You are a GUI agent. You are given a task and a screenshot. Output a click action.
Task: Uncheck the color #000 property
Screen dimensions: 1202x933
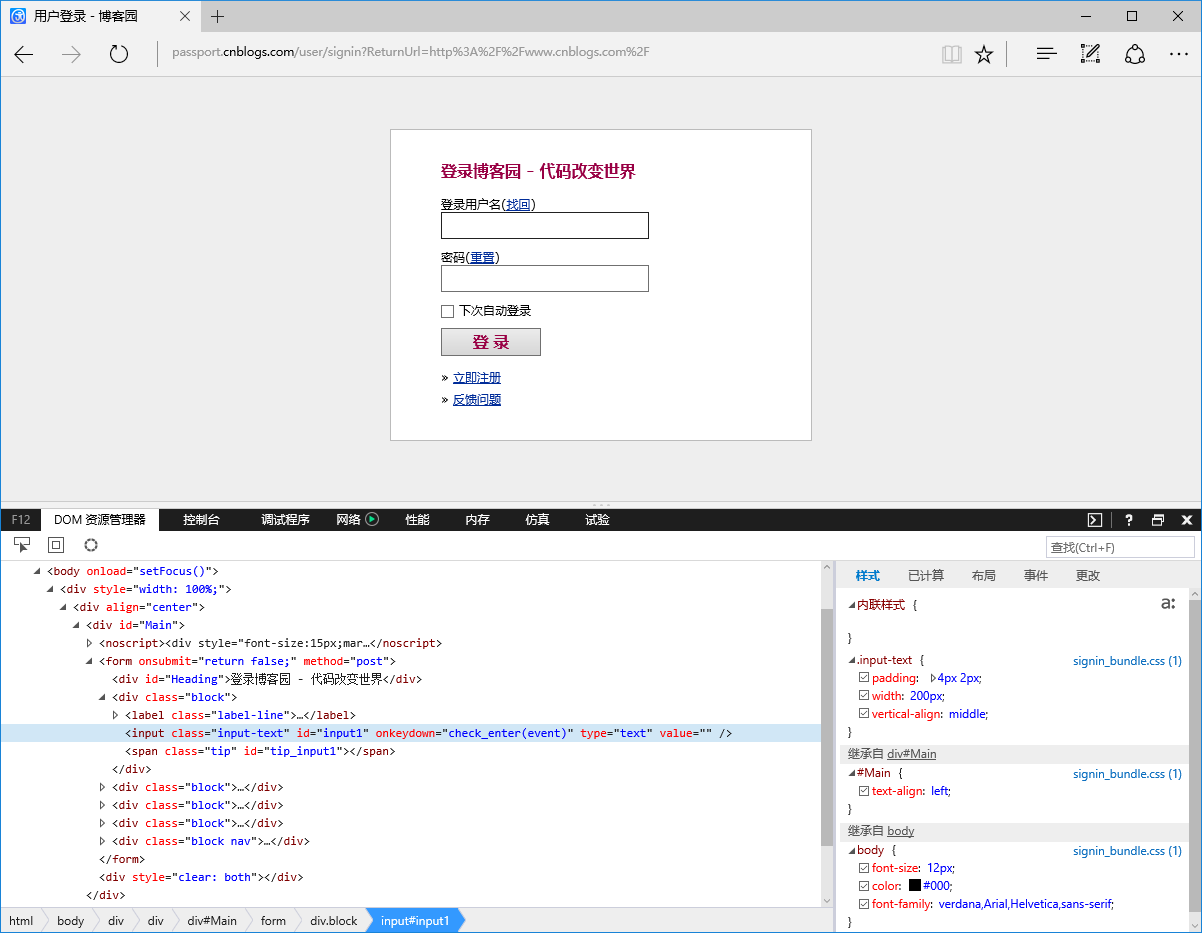[x=864, y=886]
